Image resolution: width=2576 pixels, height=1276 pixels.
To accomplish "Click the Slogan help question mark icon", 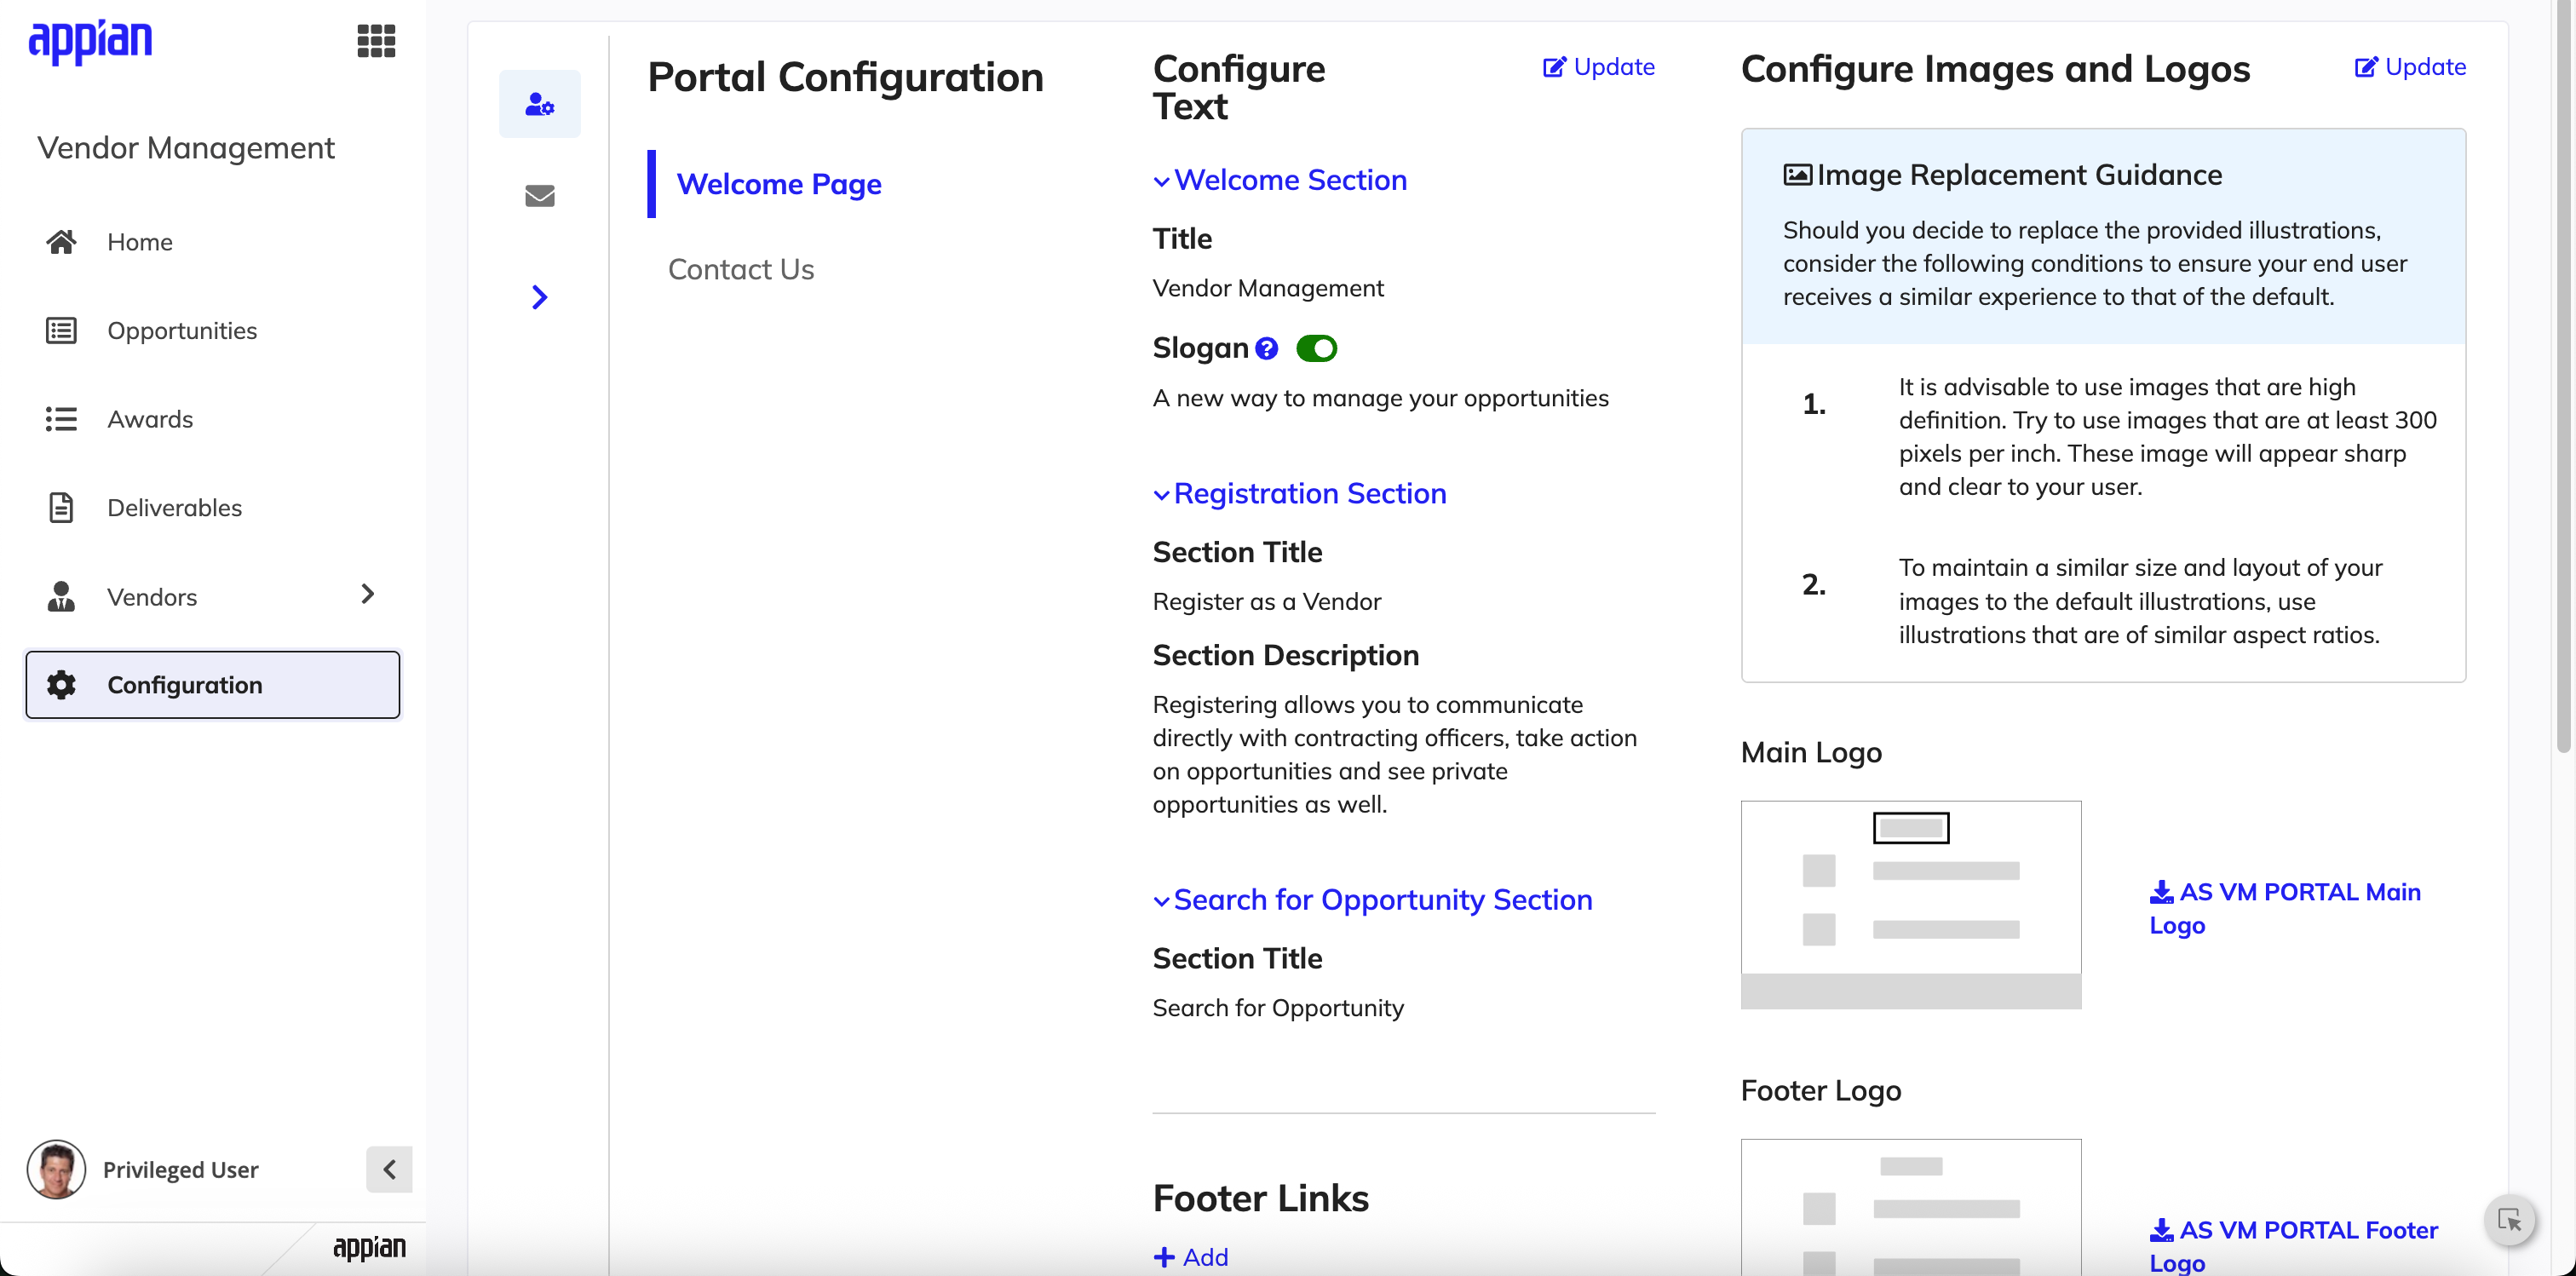I will coord(1266,348).
